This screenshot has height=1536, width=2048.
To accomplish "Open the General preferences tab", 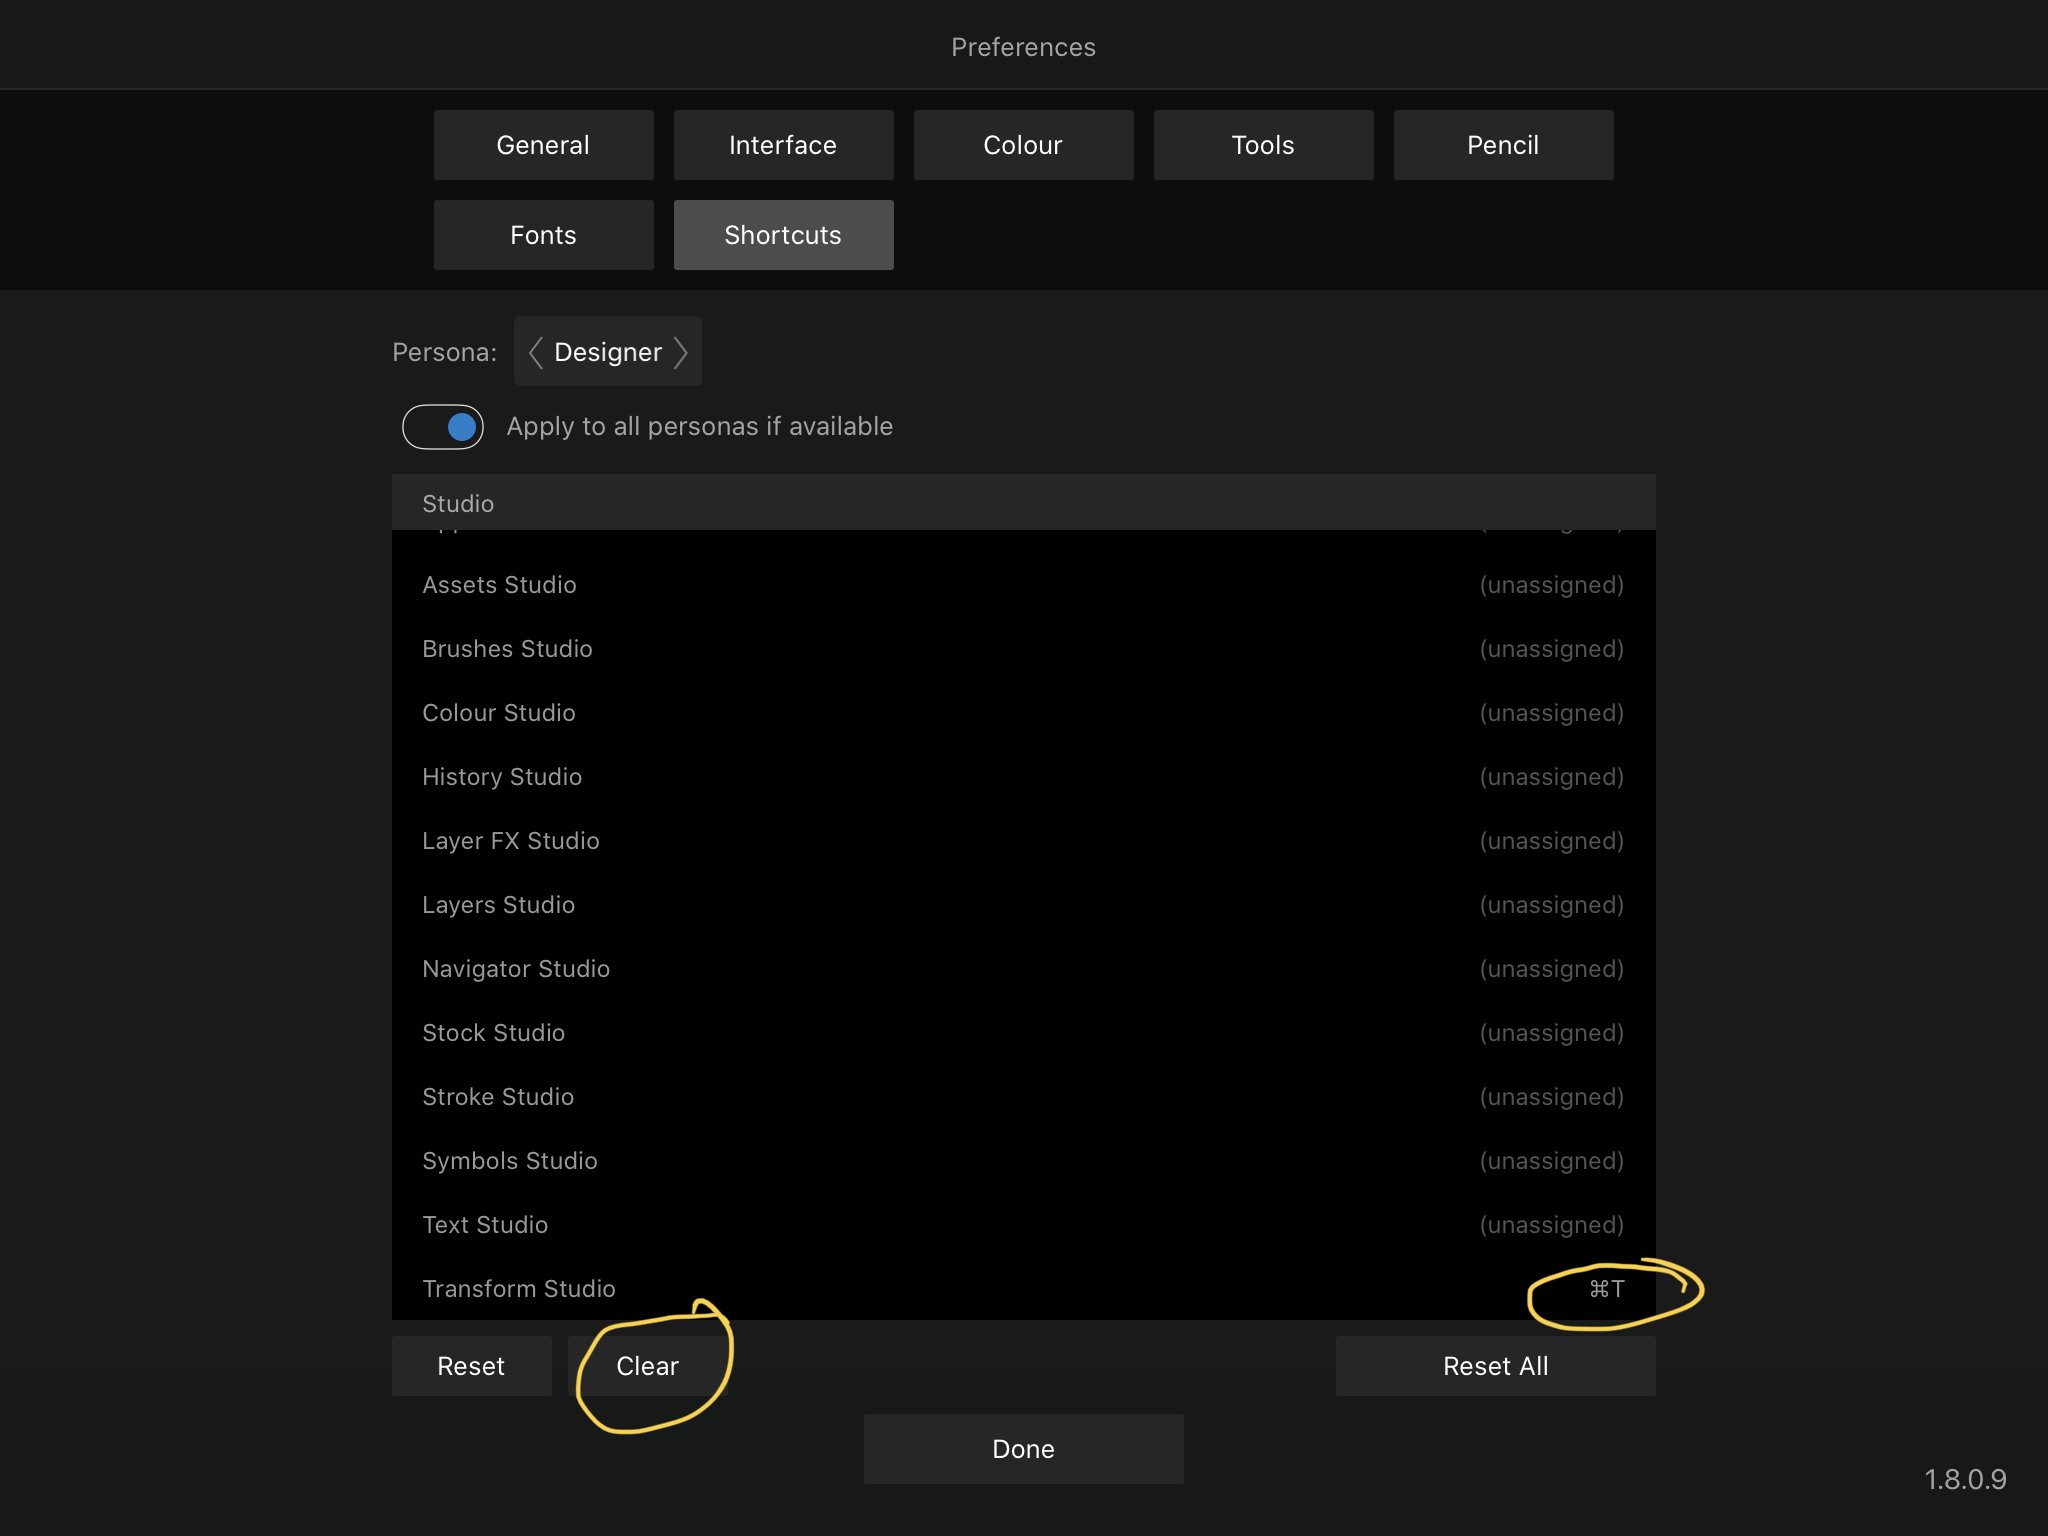I will point(543,144).
